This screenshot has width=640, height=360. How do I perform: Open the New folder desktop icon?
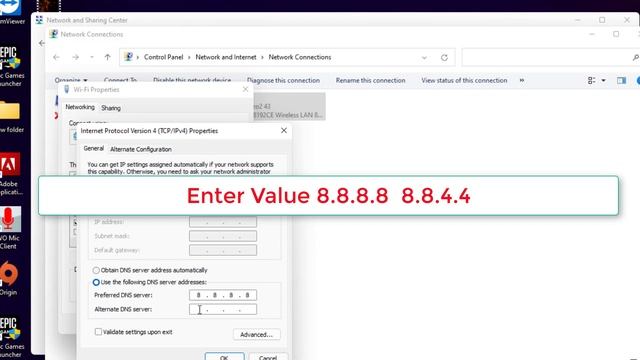[11, 116]
